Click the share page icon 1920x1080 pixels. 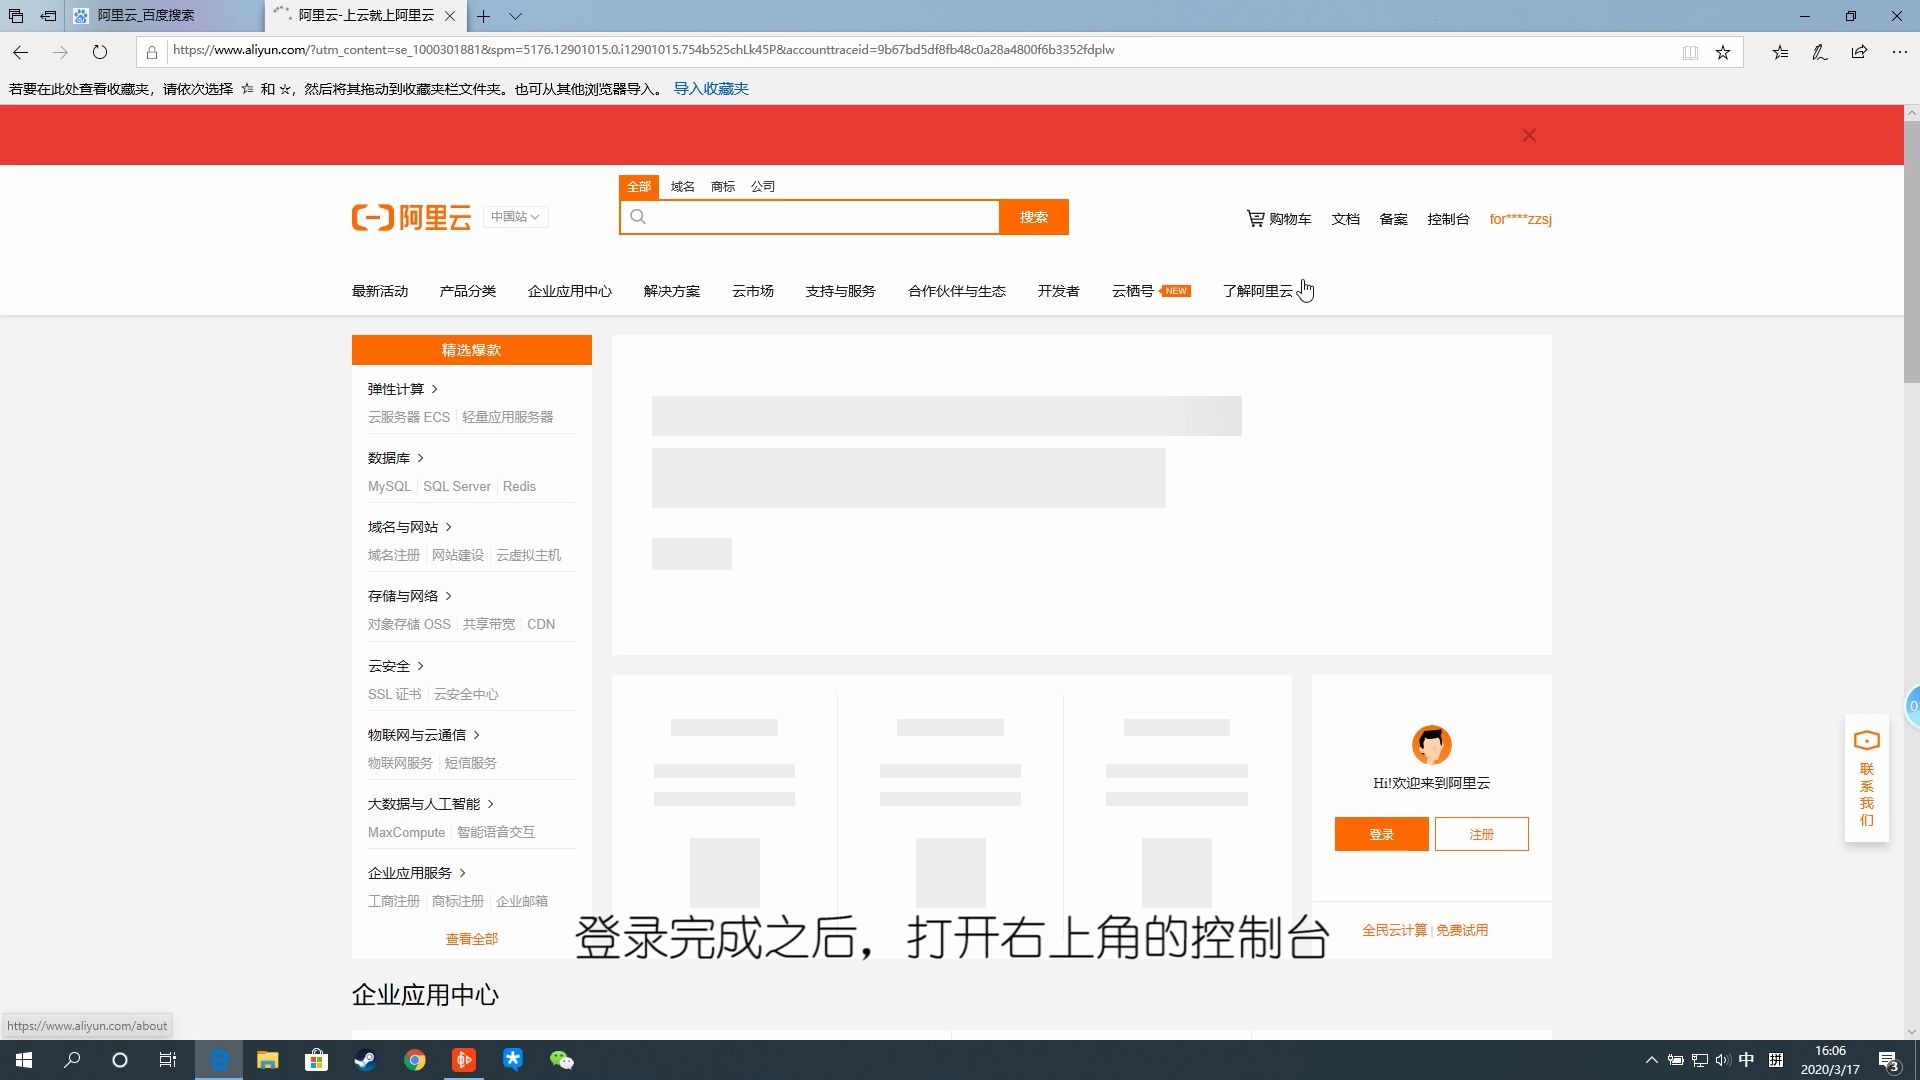[1859, 52]
